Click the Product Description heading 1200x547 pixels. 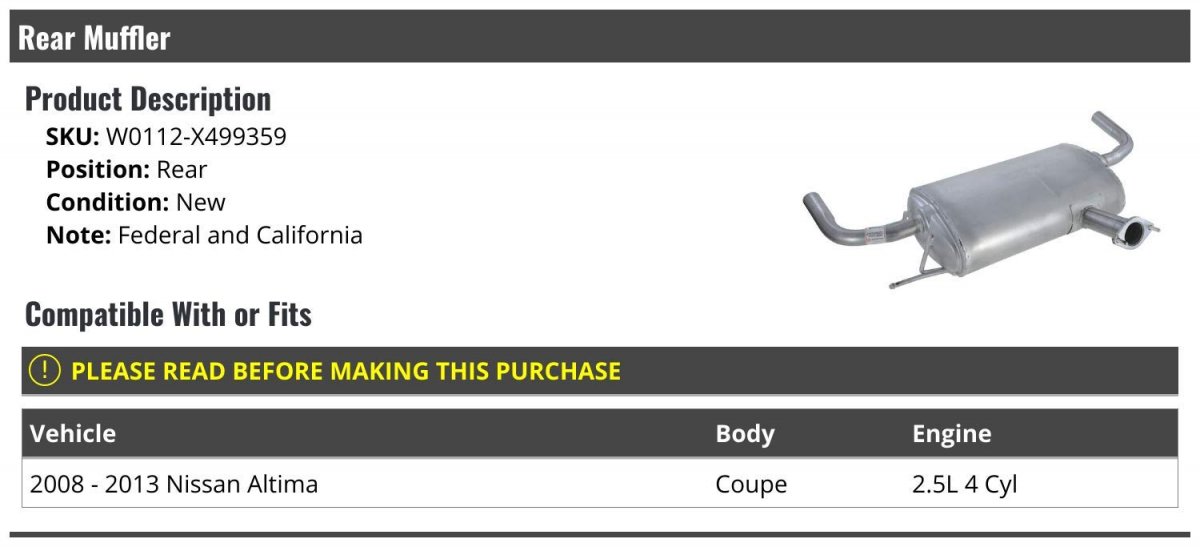tap(148, 99)
